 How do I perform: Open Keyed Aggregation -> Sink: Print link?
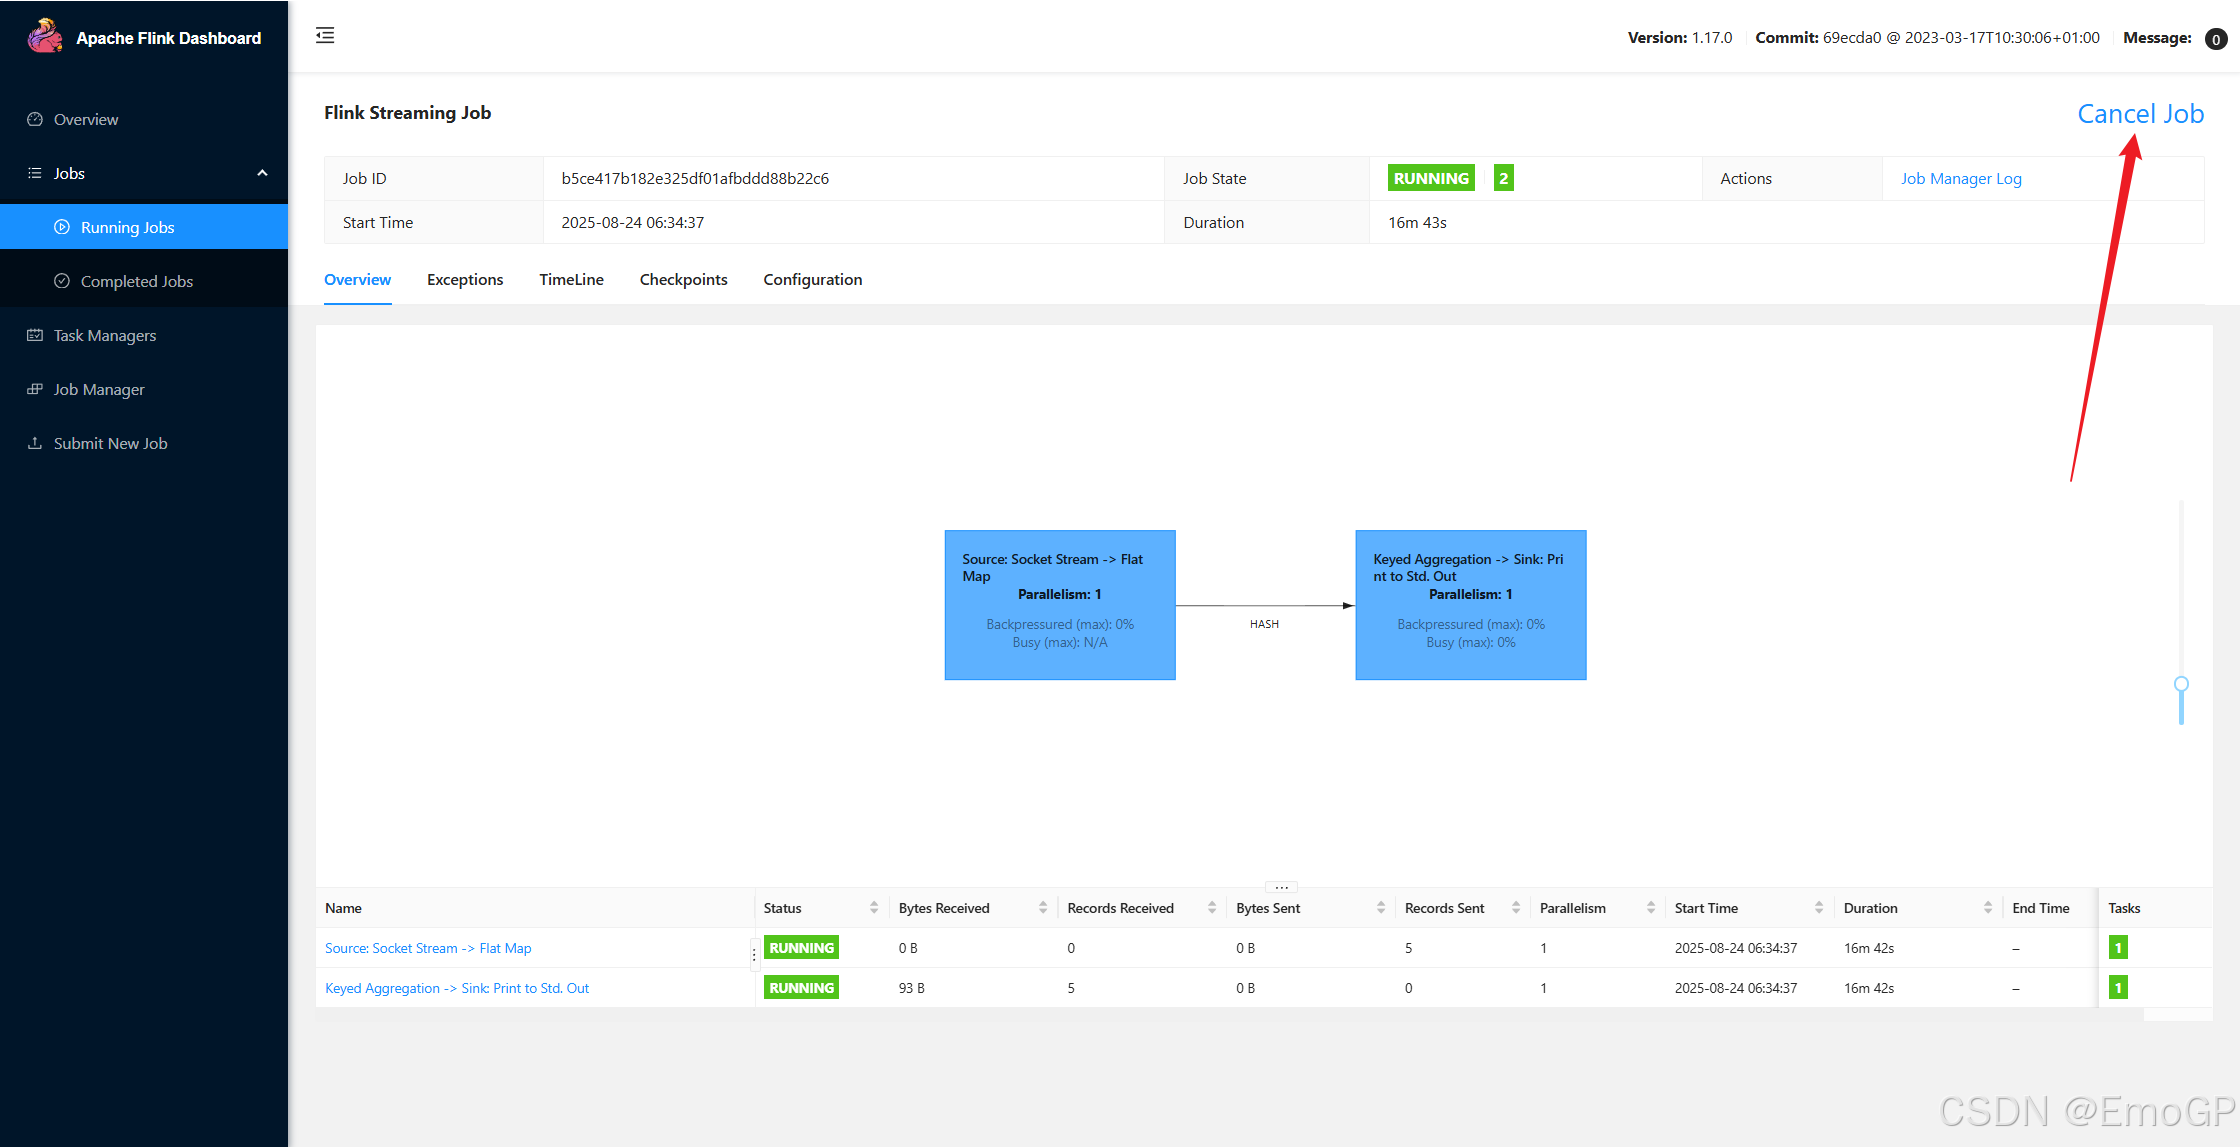[x=457, y=988]
